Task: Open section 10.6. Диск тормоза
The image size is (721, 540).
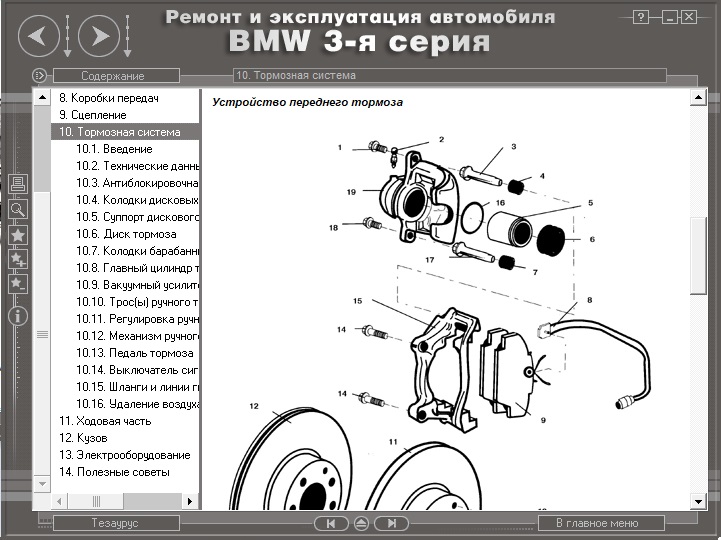Action: (126, 234)
